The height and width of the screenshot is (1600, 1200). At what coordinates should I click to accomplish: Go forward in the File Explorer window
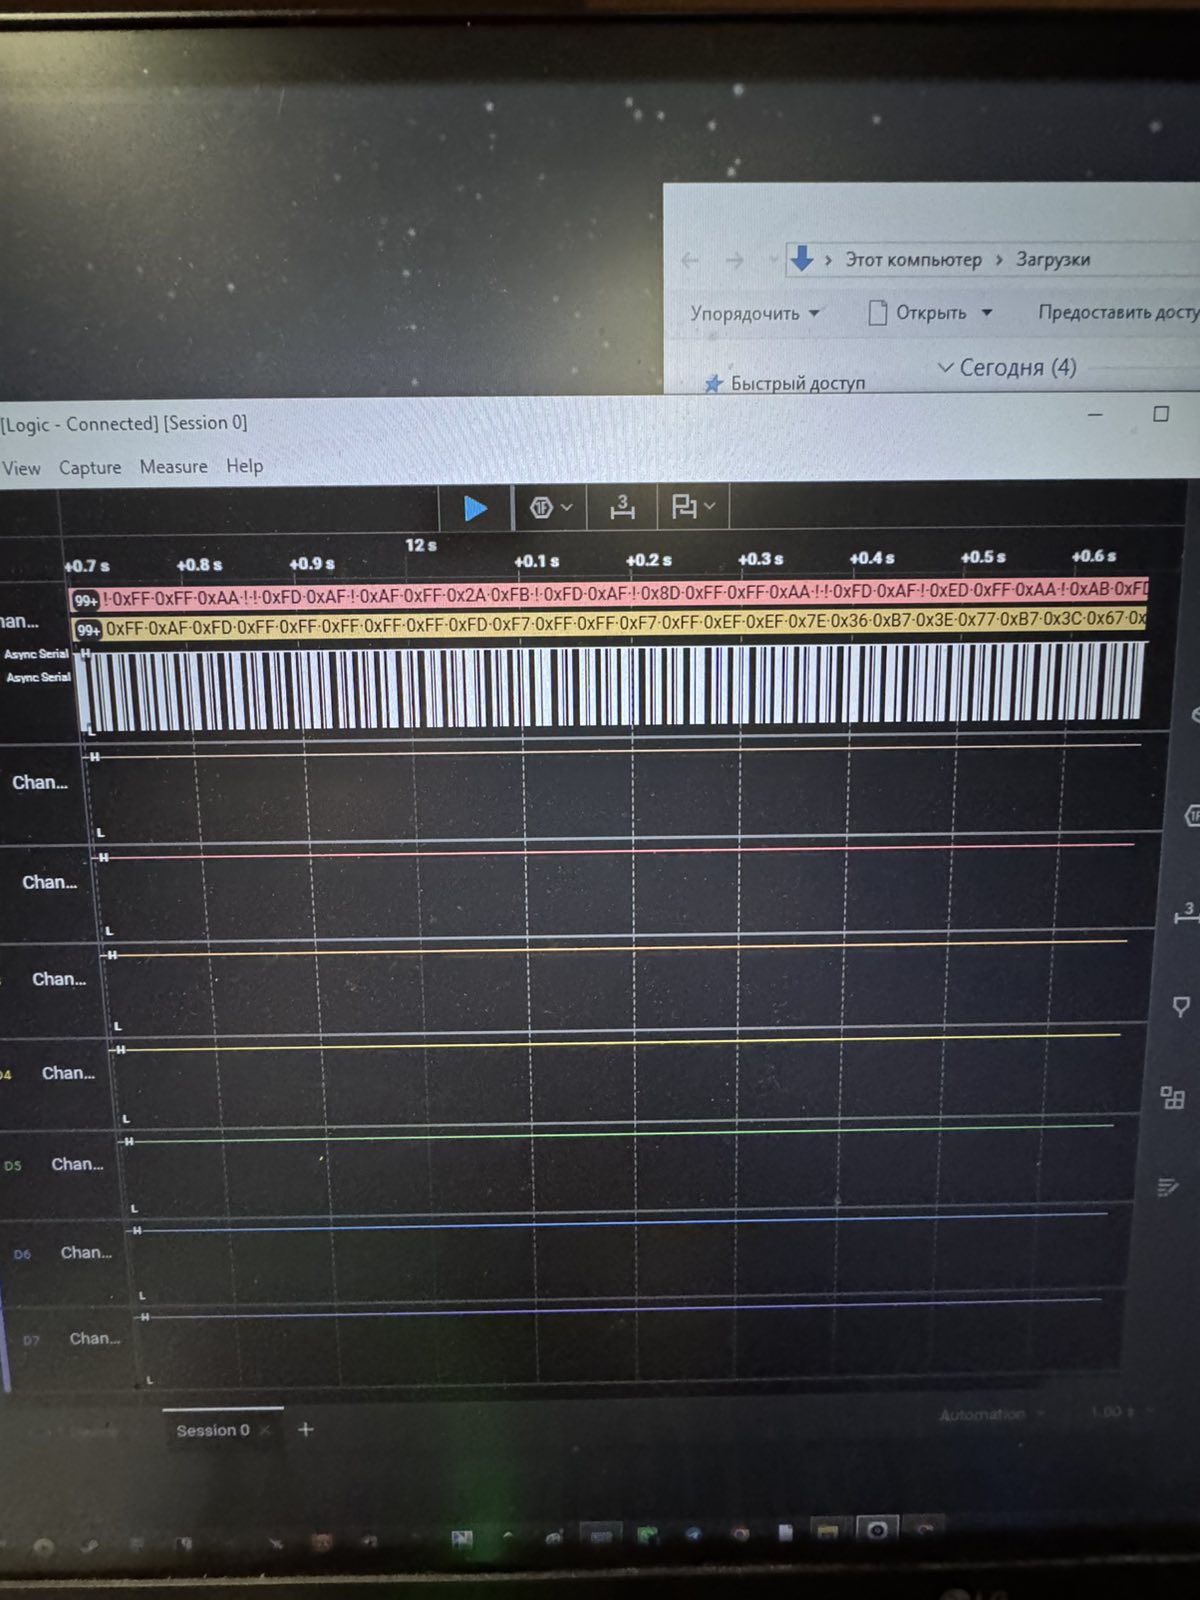735,261
